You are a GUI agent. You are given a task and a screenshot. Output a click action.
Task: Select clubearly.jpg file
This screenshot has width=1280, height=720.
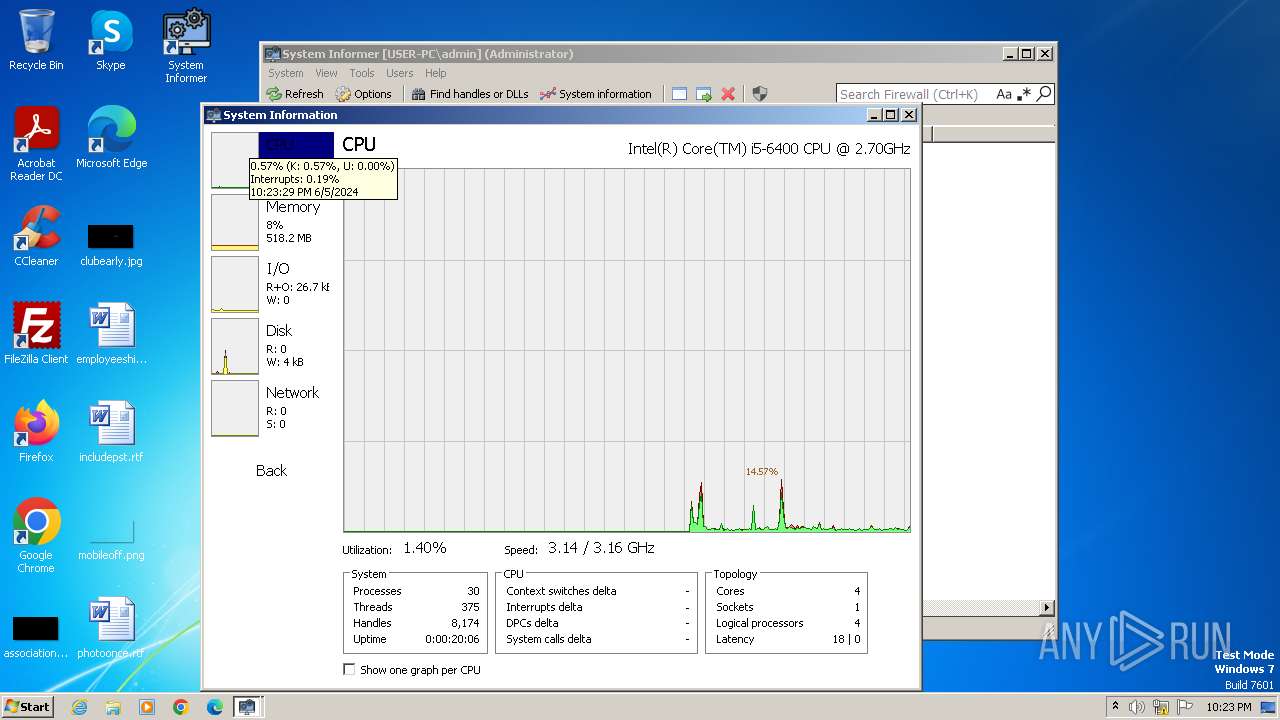111,244
